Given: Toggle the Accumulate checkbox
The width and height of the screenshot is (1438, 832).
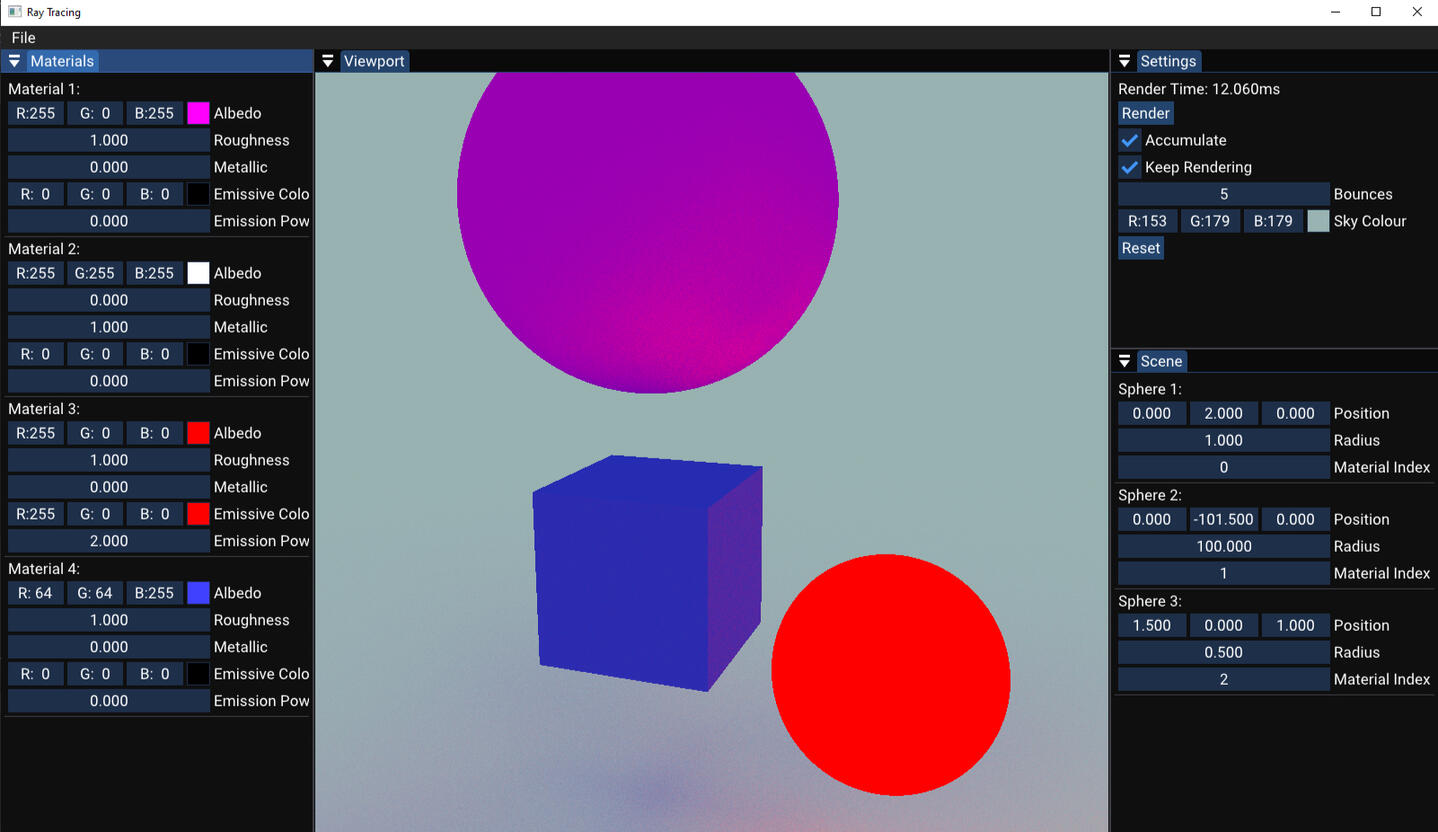Looking at the screenshot, I should pyautogui.click(x=1130, y=140).
